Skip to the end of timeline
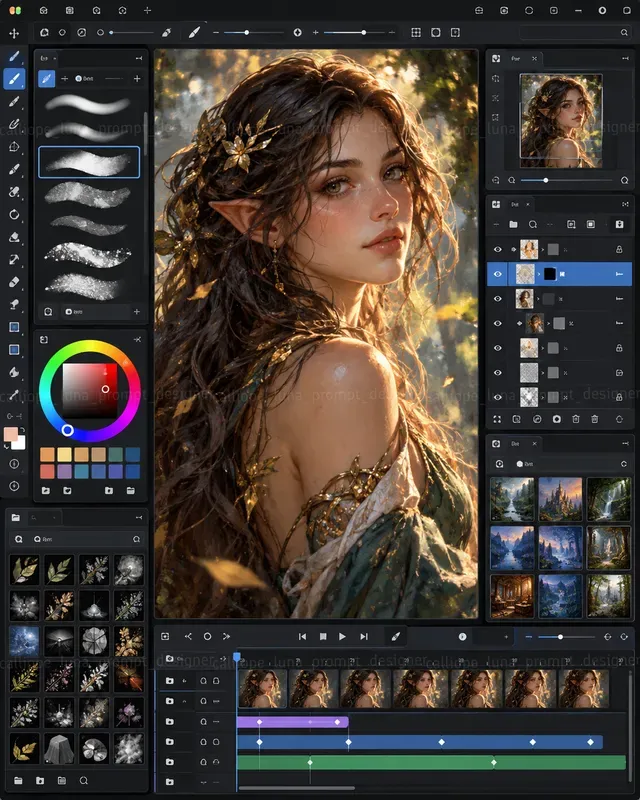 [x=363, y=636]
